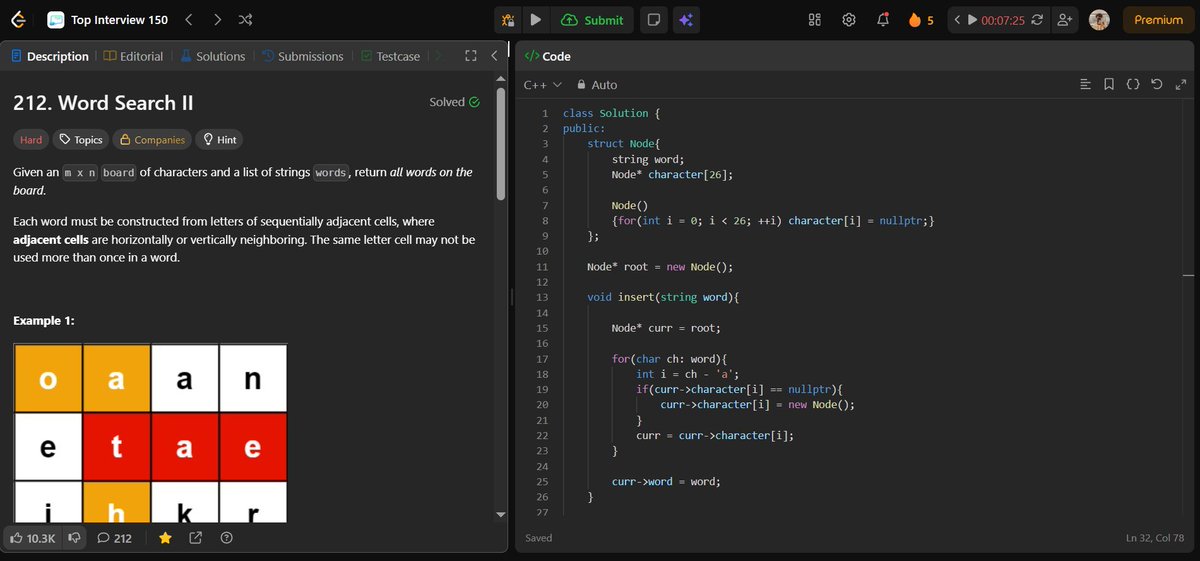Click the curly braces code icon

click(1133, 85)
